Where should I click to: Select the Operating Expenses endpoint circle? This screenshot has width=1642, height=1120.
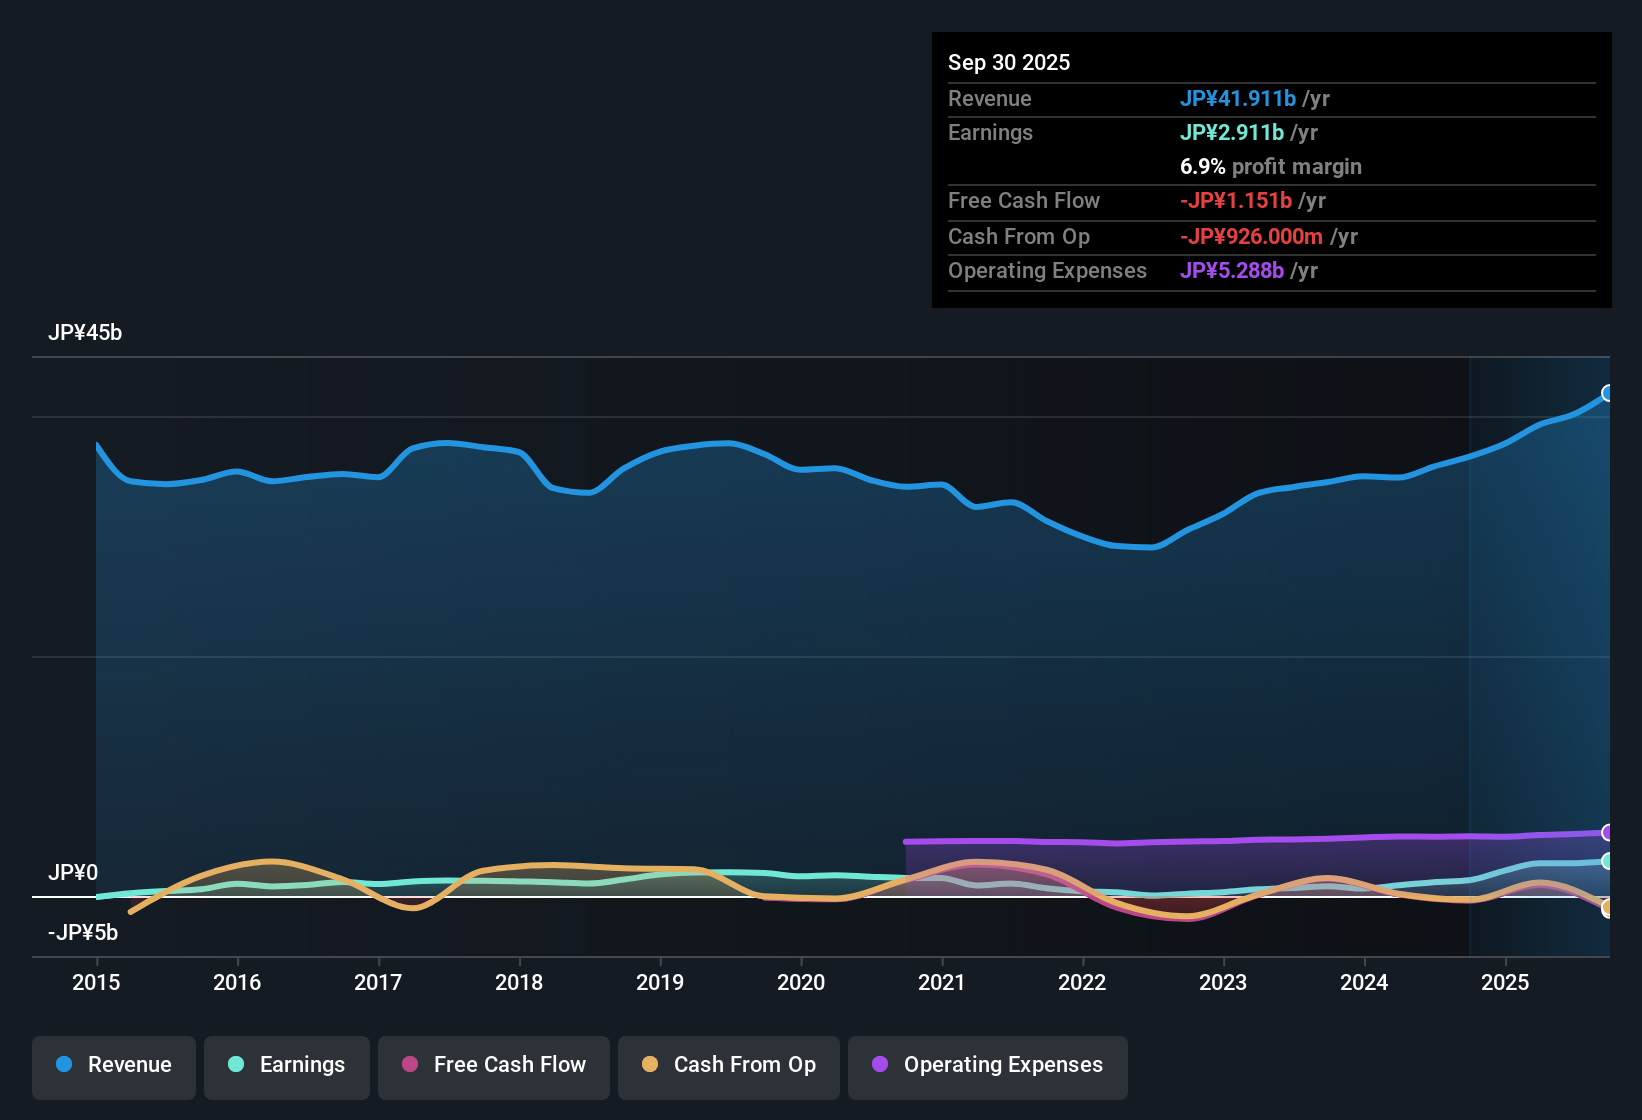click(x=1609, y=831)
